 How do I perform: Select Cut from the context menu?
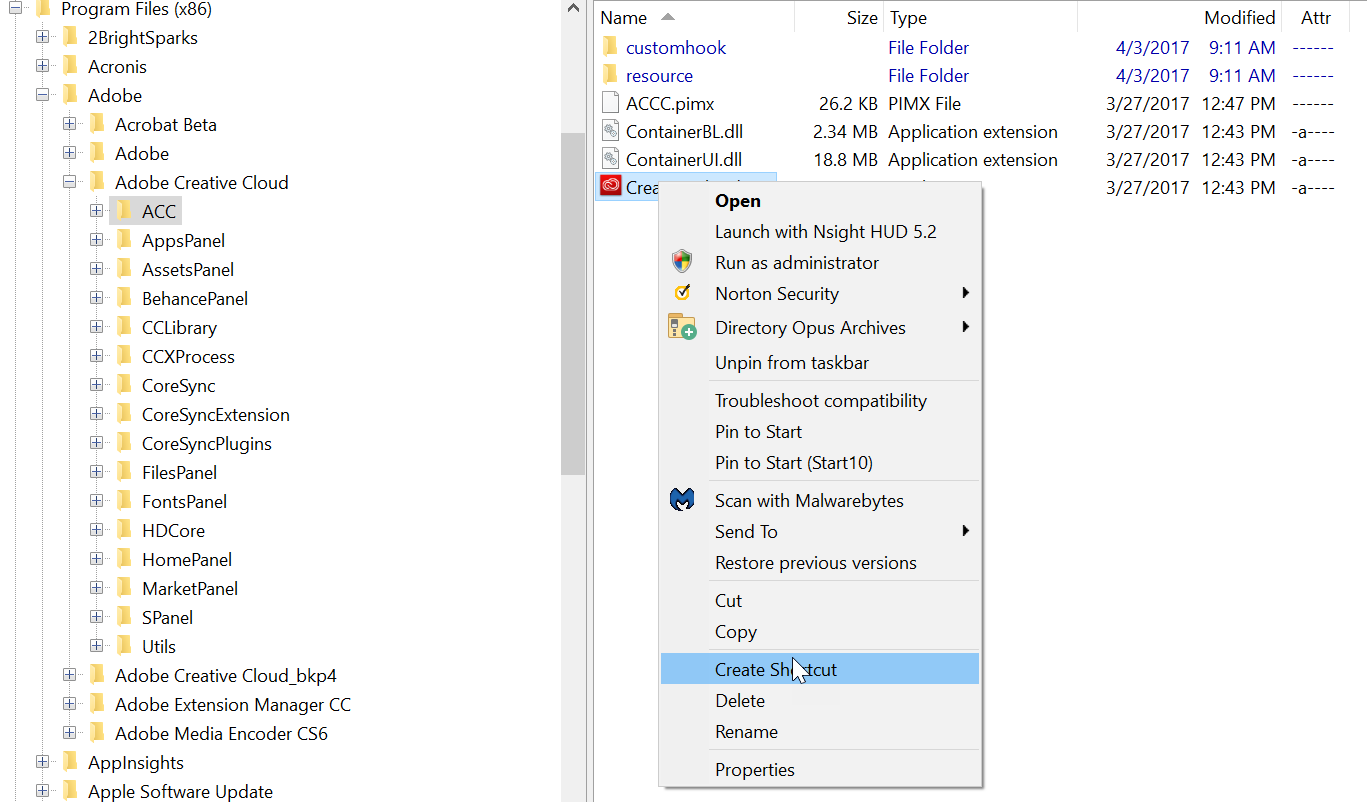(x=729, y=601)
